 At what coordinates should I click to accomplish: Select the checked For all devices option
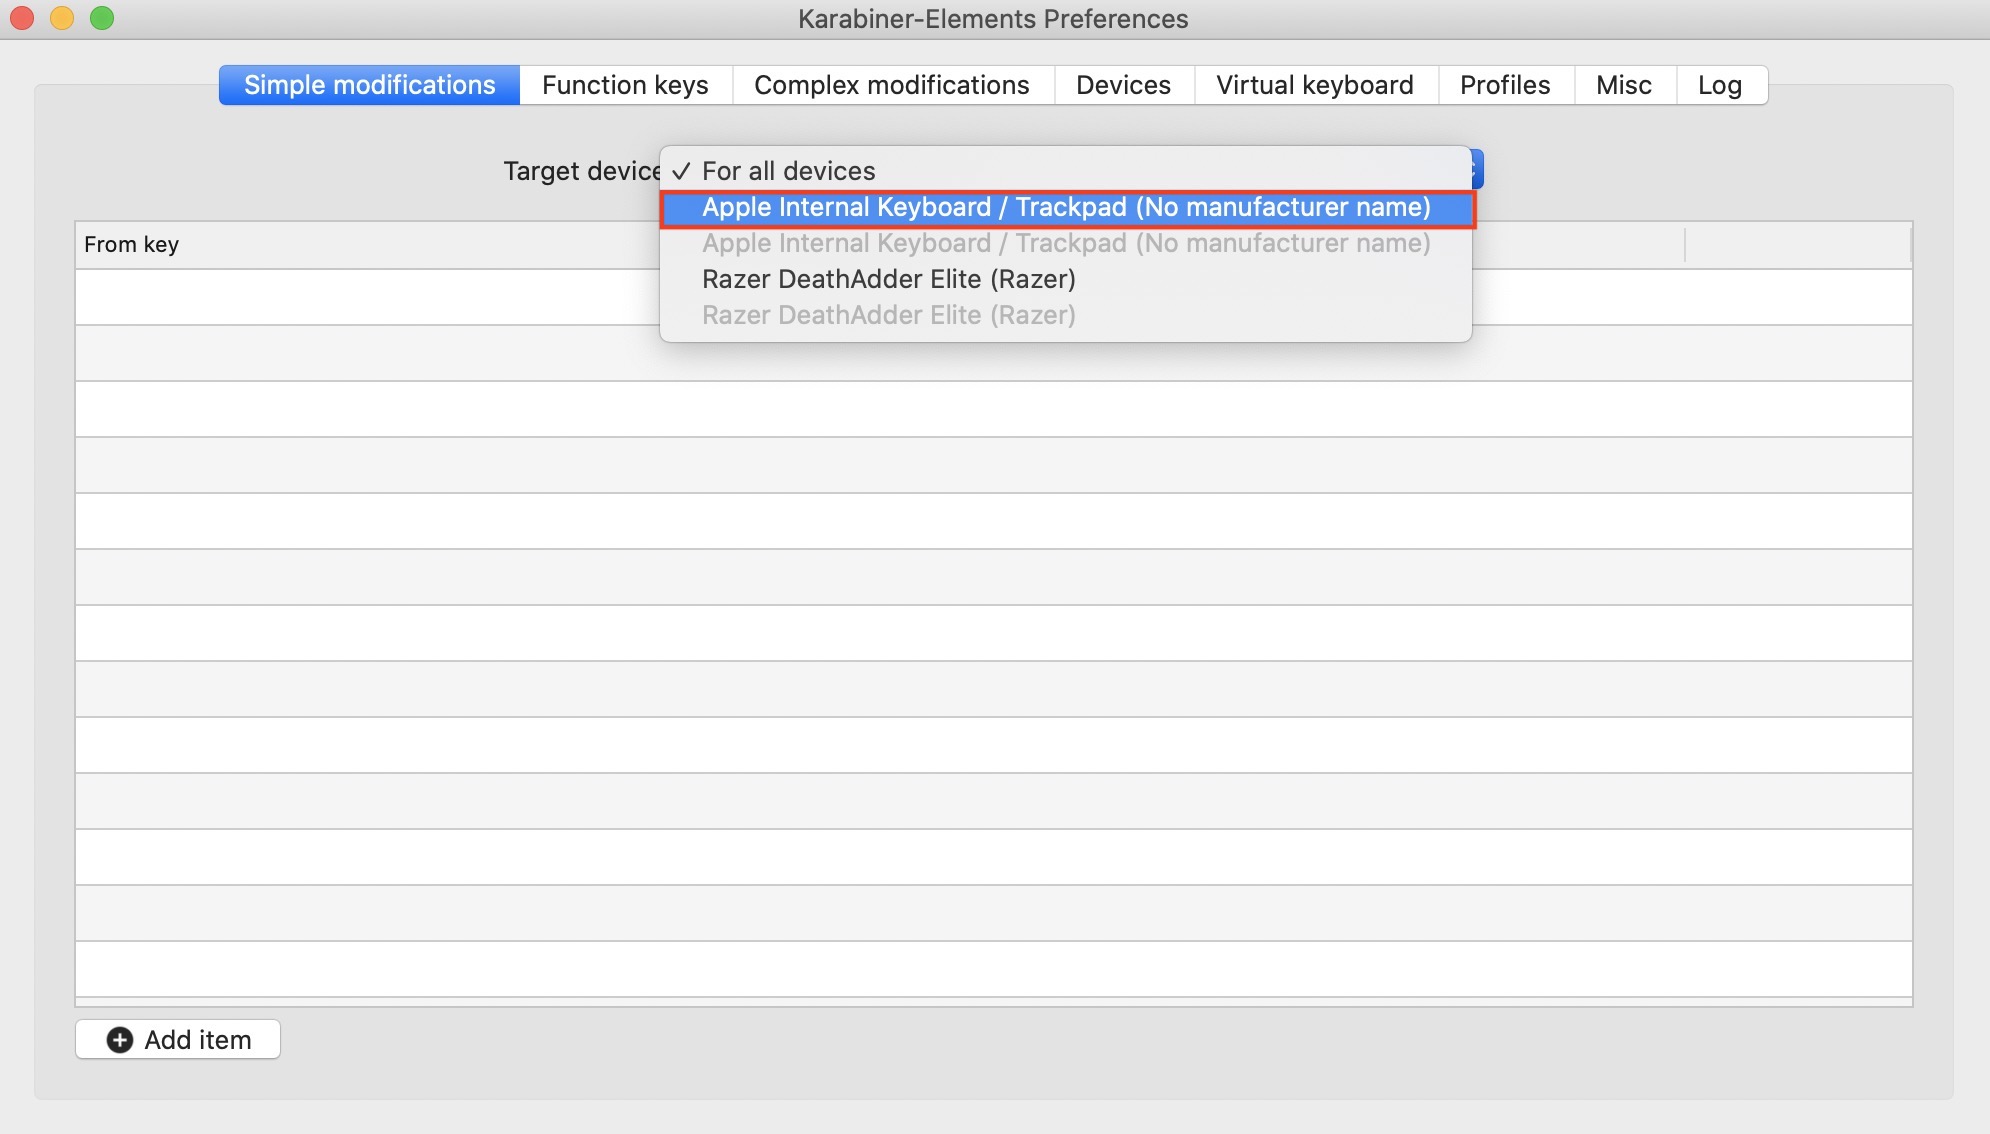coord(788,171)
